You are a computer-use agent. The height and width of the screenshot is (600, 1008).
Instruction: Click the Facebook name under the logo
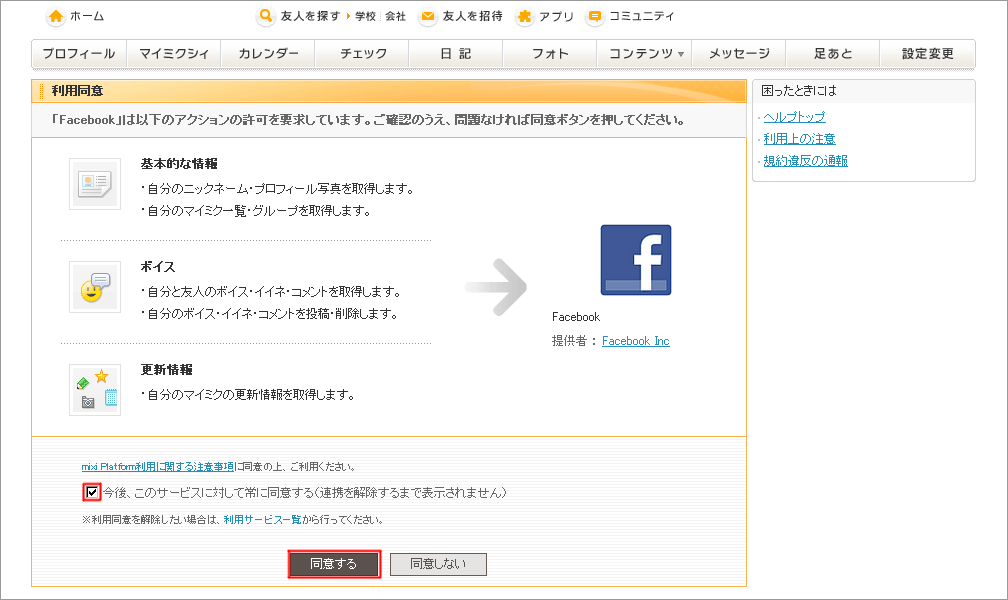[x=576, y=317]
